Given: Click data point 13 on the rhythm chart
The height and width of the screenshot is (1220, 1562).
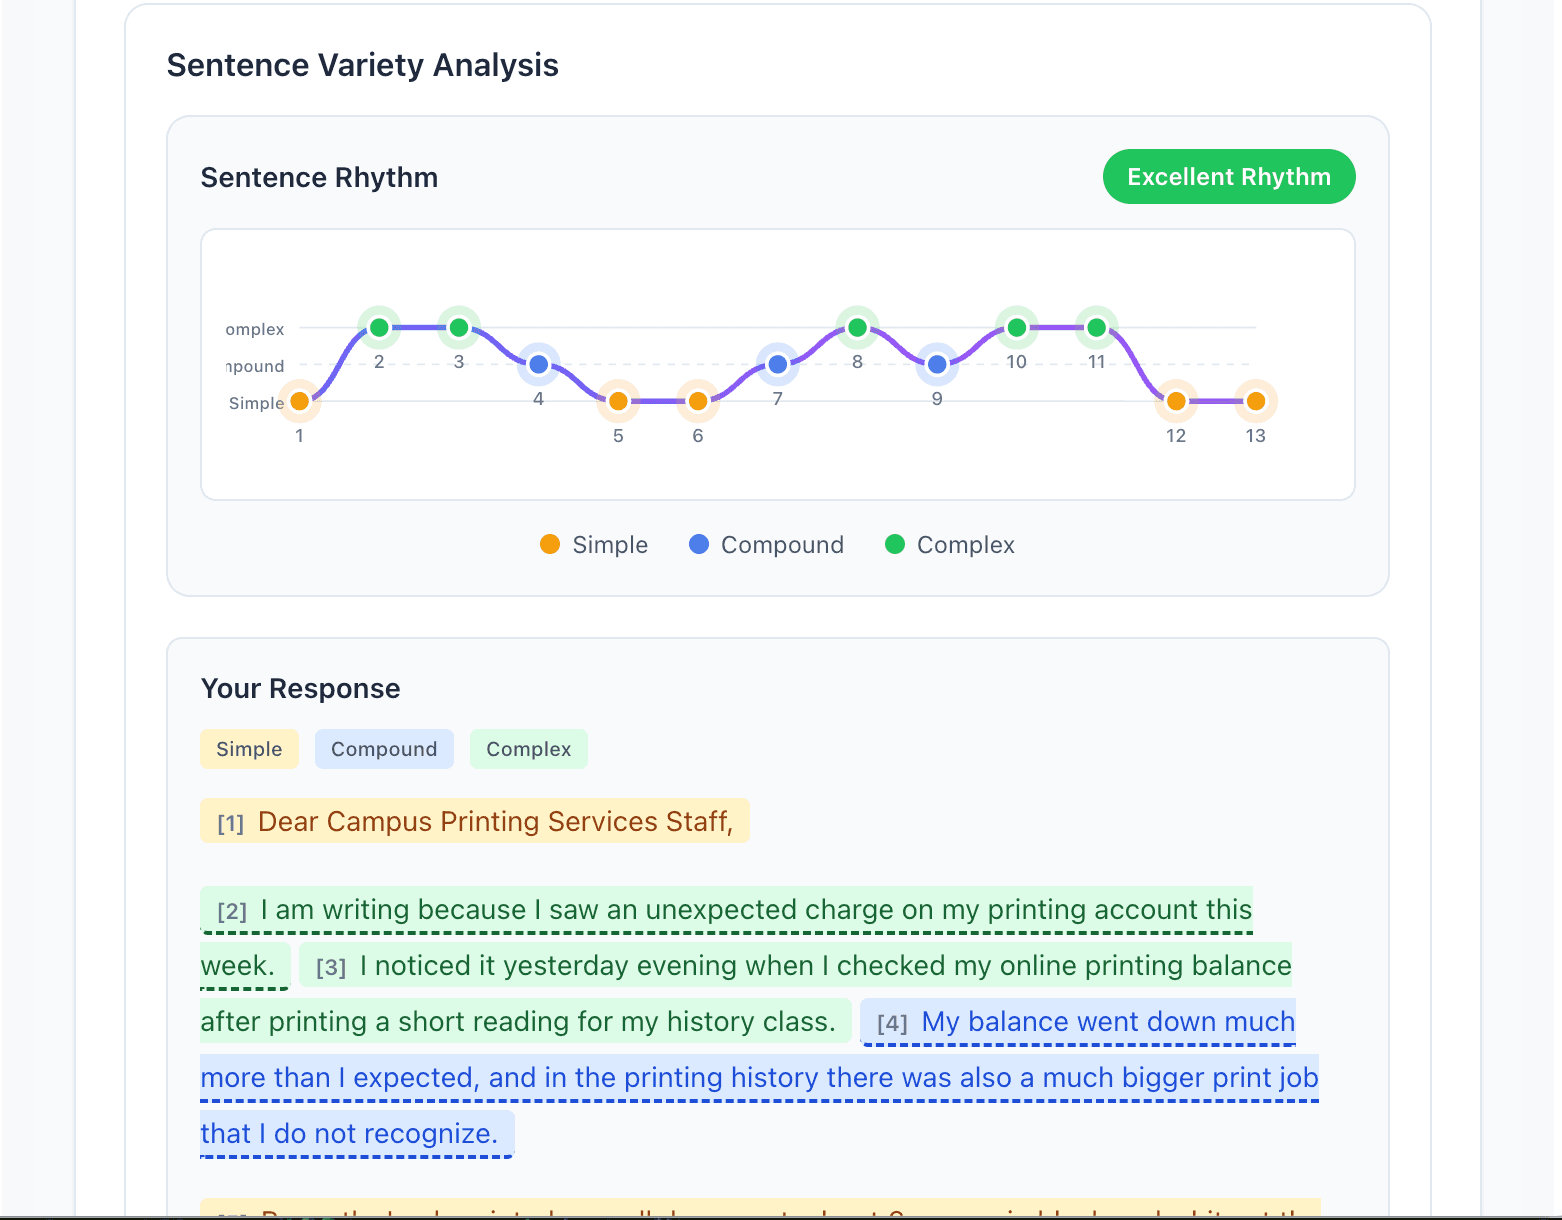Looking at the screenshot, I should pyautogui.click(x=1255, y=400).
